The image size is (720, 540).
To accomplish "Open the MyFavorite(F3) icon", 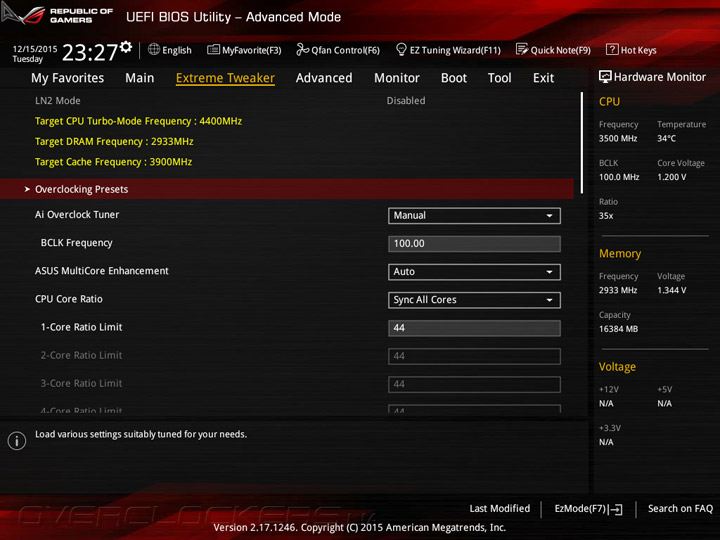I will 213,49.
